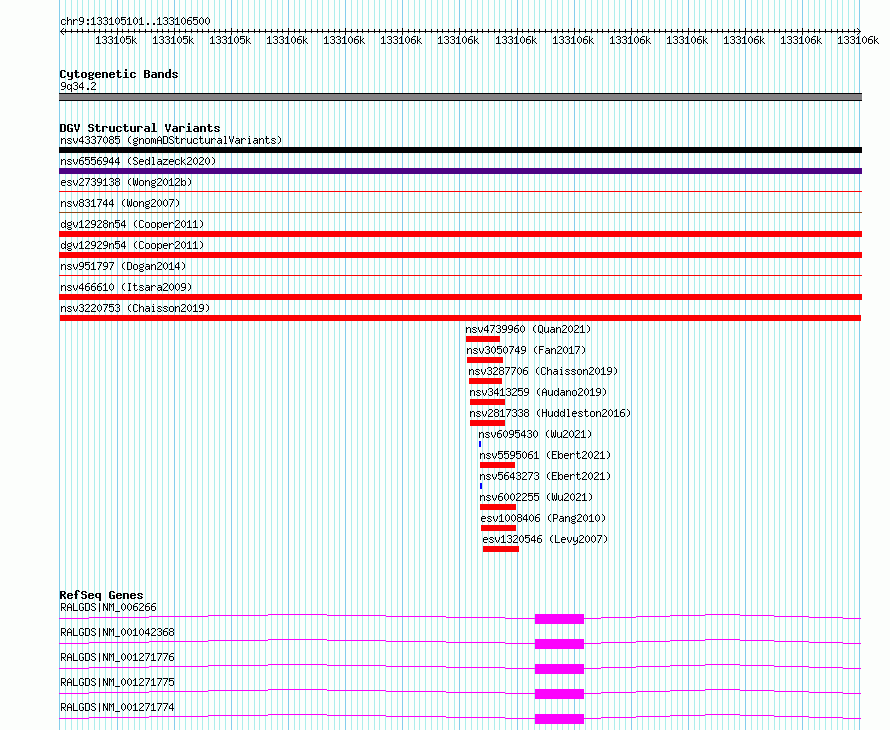Click the chr9:133105101..133106500 coordinate label
Screen dimensions: 890x730
pos(135,21)
